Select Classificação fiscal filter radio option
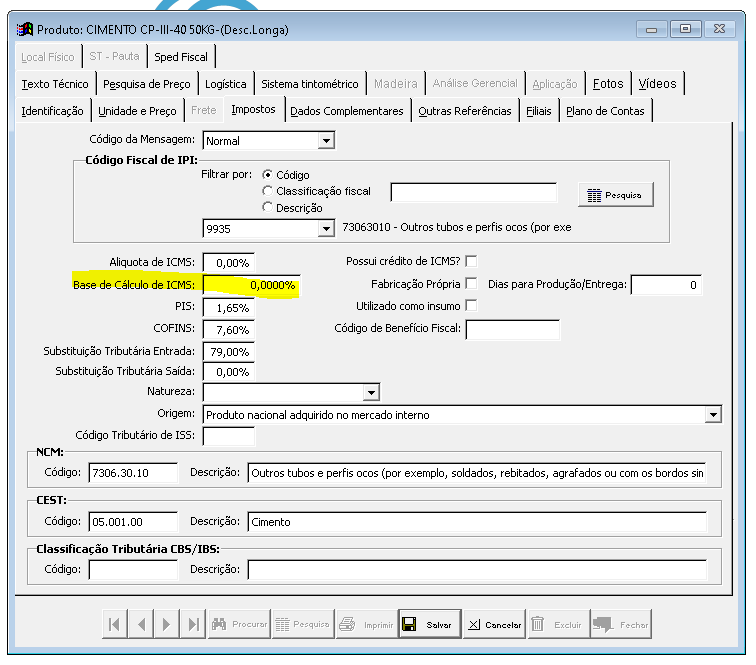This screenshot has height=665, width=756. (x=267, y=191)
